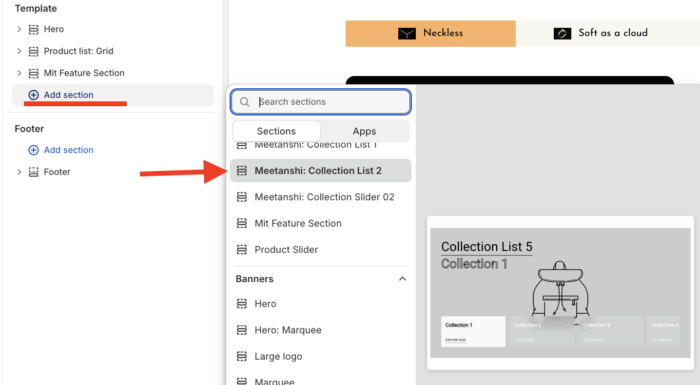Viewport: 700px width, 385px height.
Task: Click Add section under Template
Action: 112,95
